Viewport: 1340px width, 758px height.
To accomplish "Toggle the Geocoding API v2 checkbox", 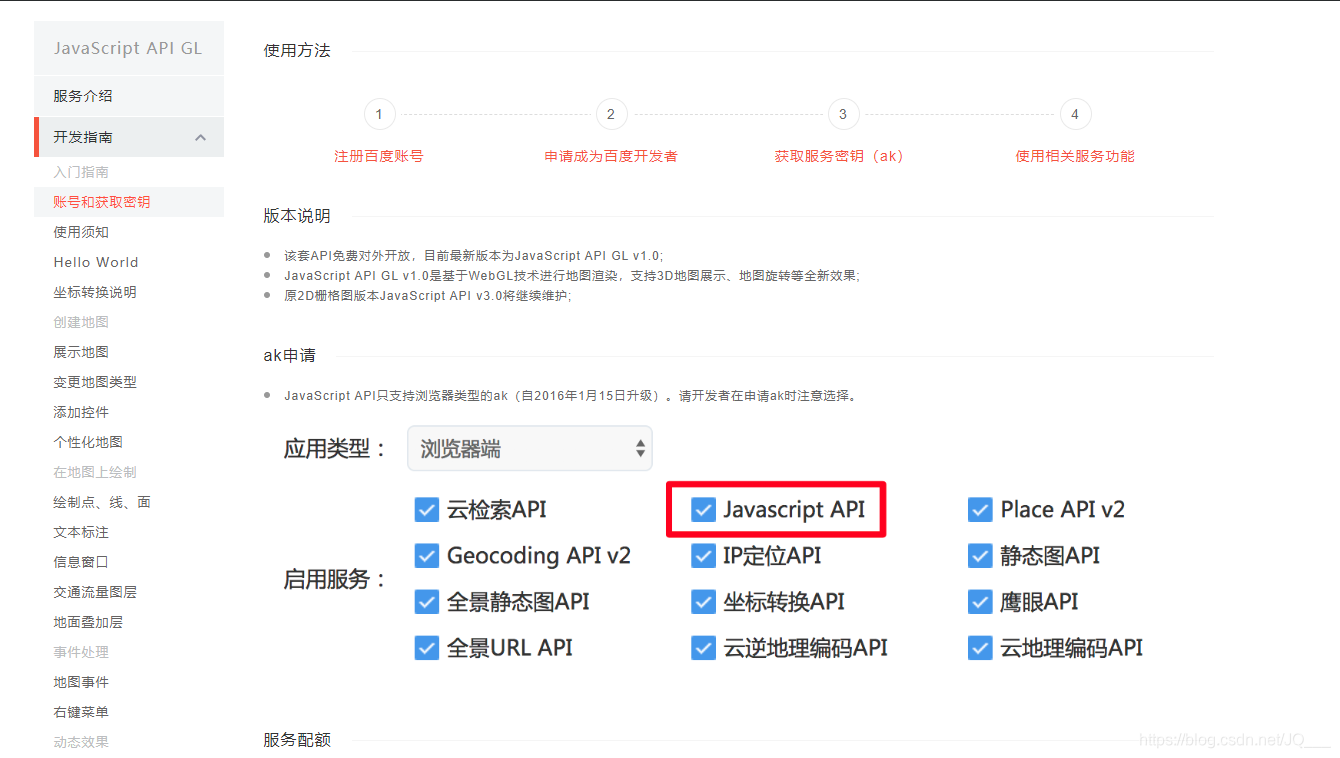I will 427,556.
